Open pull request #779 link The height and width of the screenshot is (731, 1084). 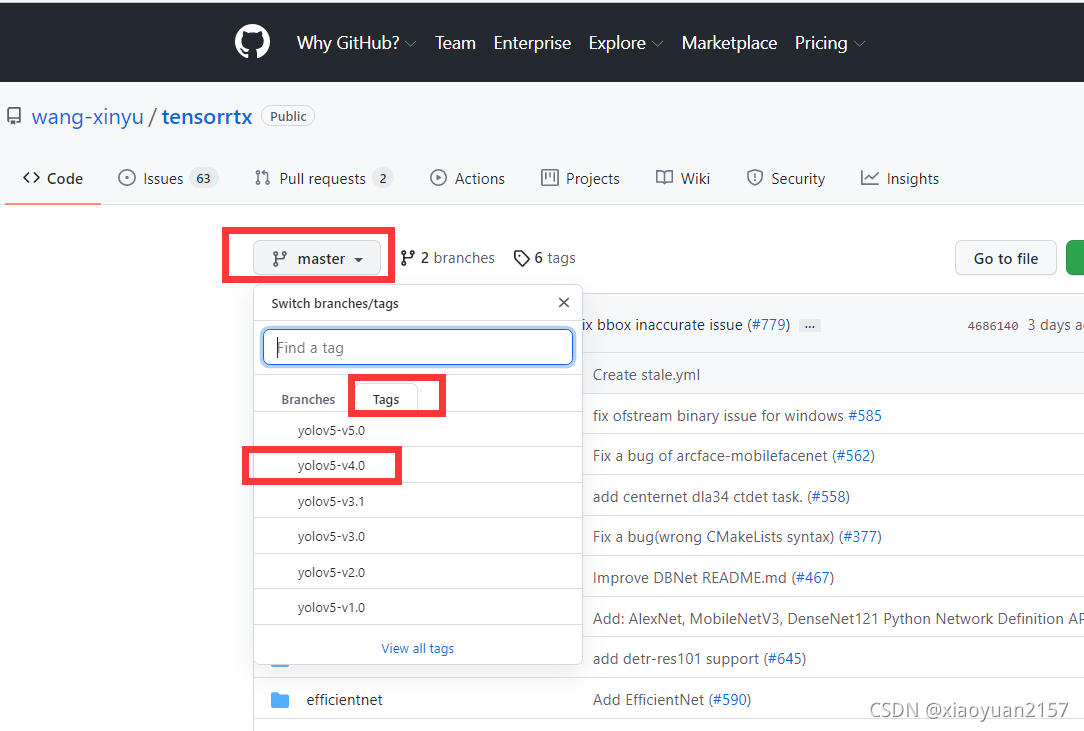point(769,324)
